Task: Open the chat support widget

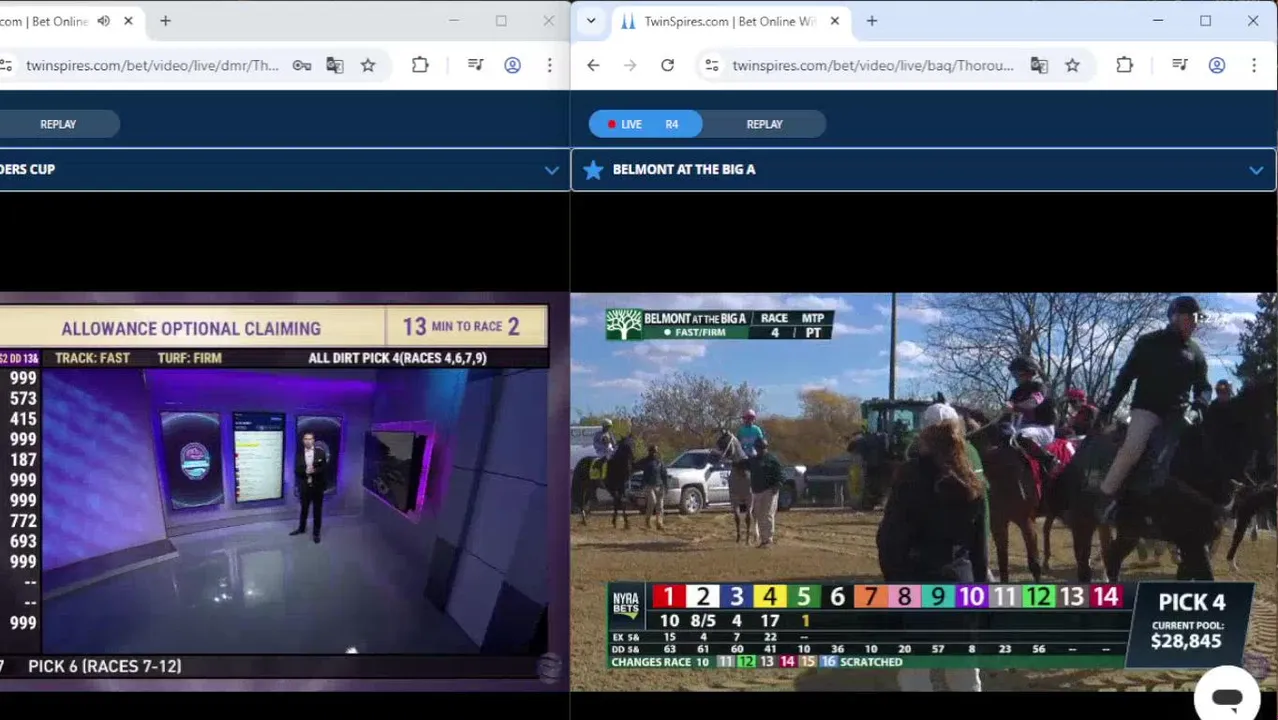Action: click(1227, 697)
